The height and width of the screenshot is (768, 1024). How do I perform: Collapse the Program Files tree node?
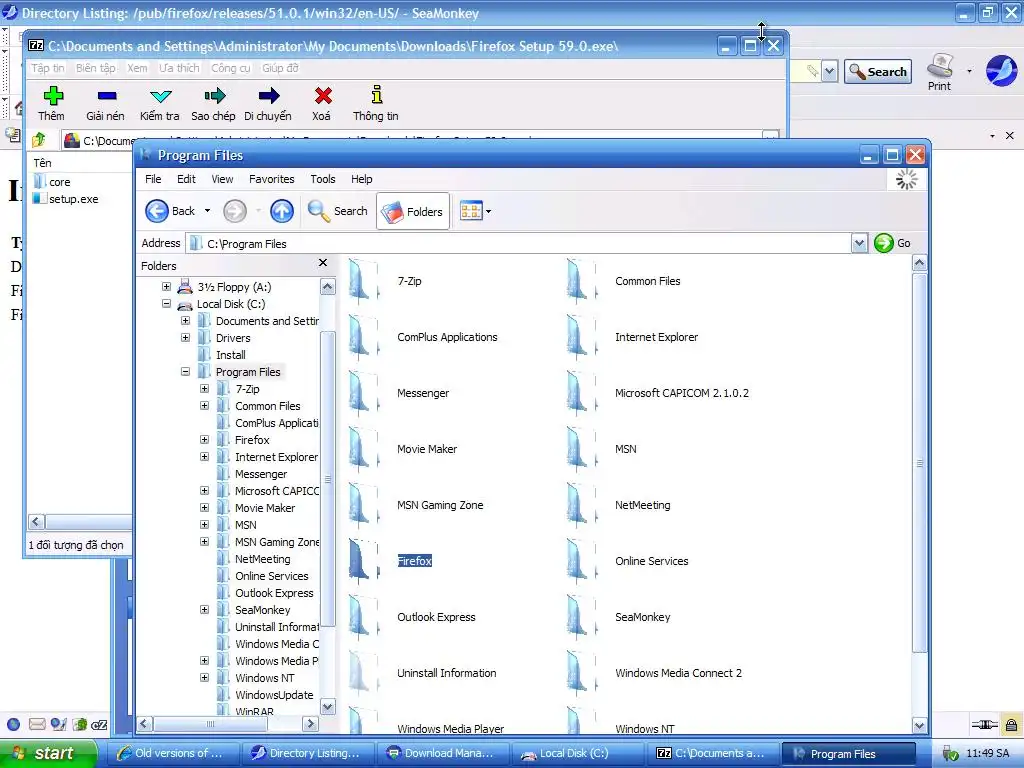(x=185, y=372)
